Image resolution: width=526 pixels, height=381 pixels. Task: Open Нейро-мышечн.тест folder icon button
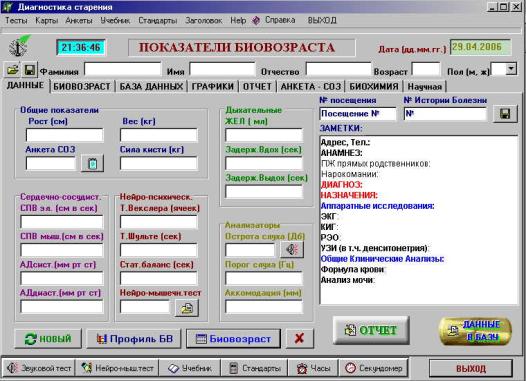[x=187, y=308]
